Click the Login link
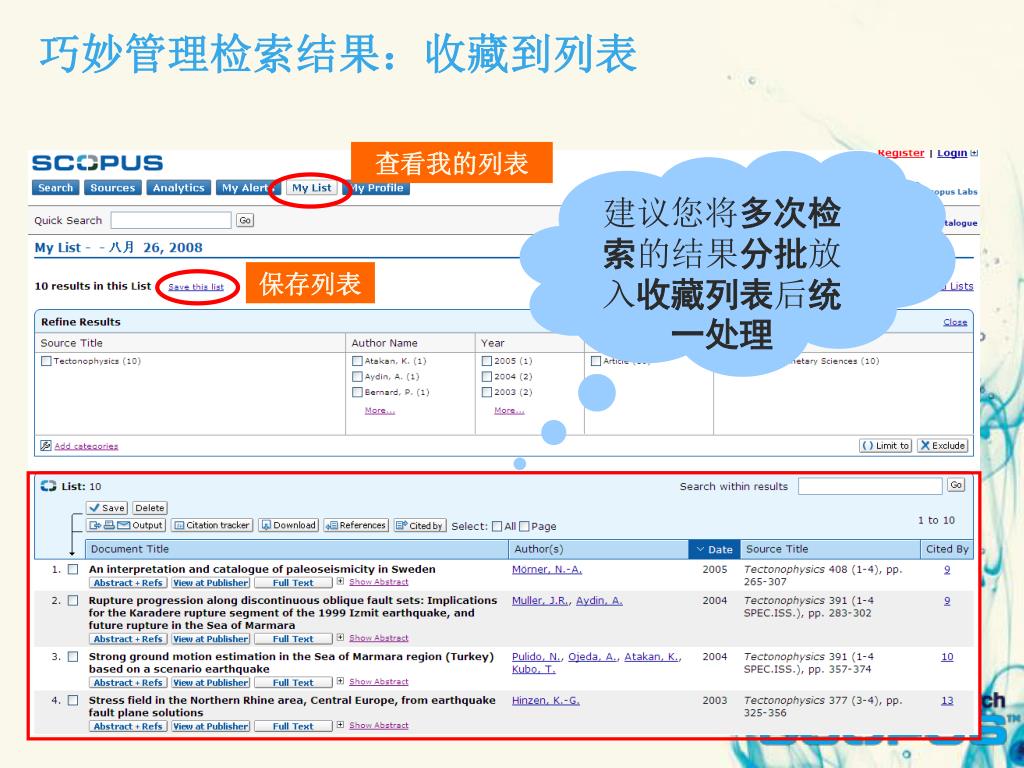Viewport: 1024px width, 768px height. (x=952, y=153)
